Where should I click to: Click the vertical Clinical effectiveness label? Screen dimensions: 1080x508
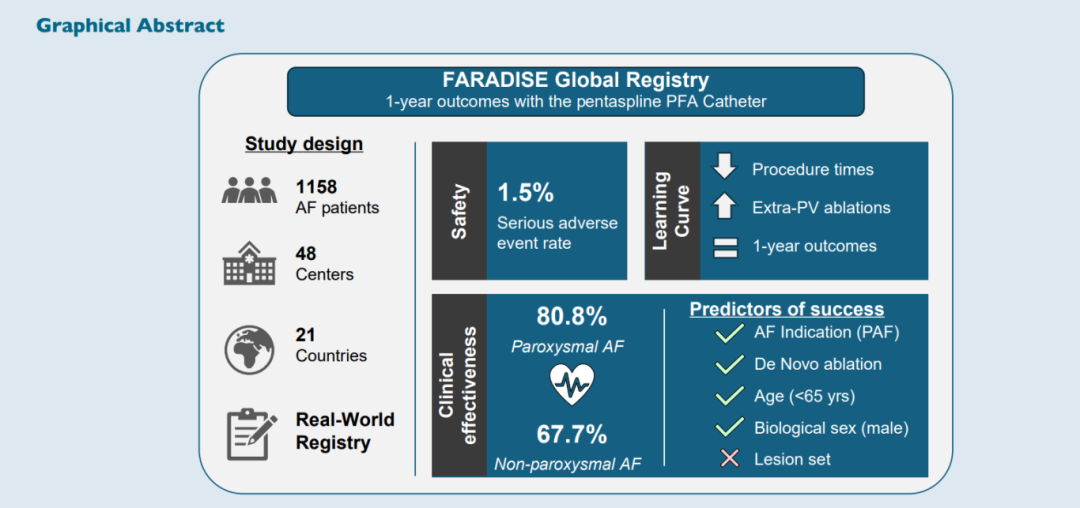[x=458, y=385]
